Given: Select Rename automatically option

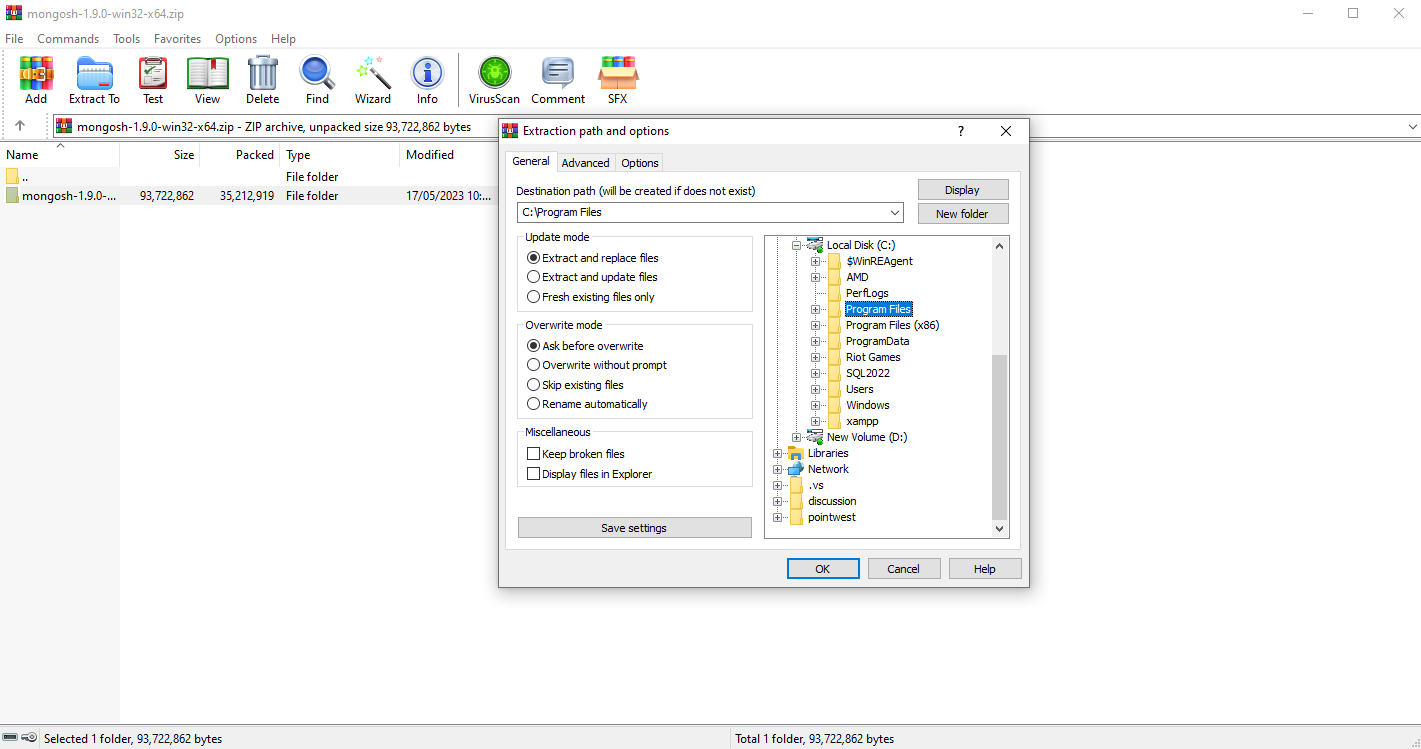Looking at the screenshot, I should 533,404.
